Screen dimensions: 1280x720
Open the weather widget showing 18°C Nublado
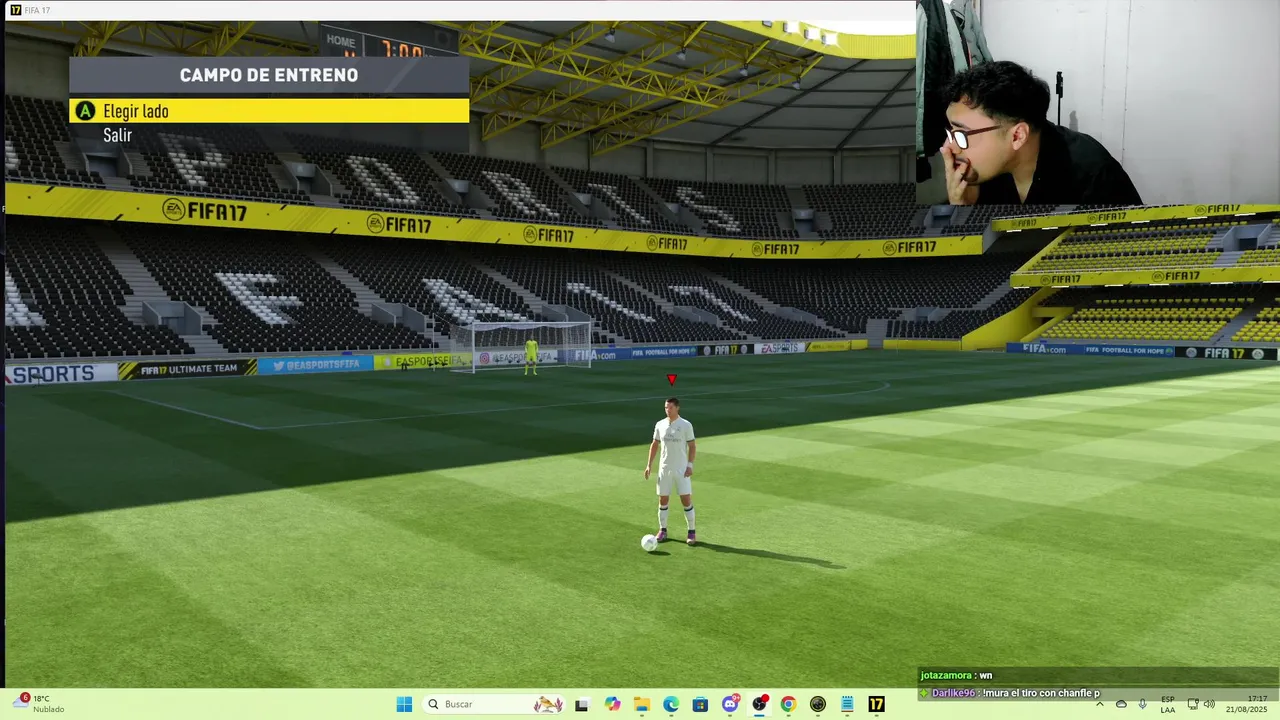[40, 704]
